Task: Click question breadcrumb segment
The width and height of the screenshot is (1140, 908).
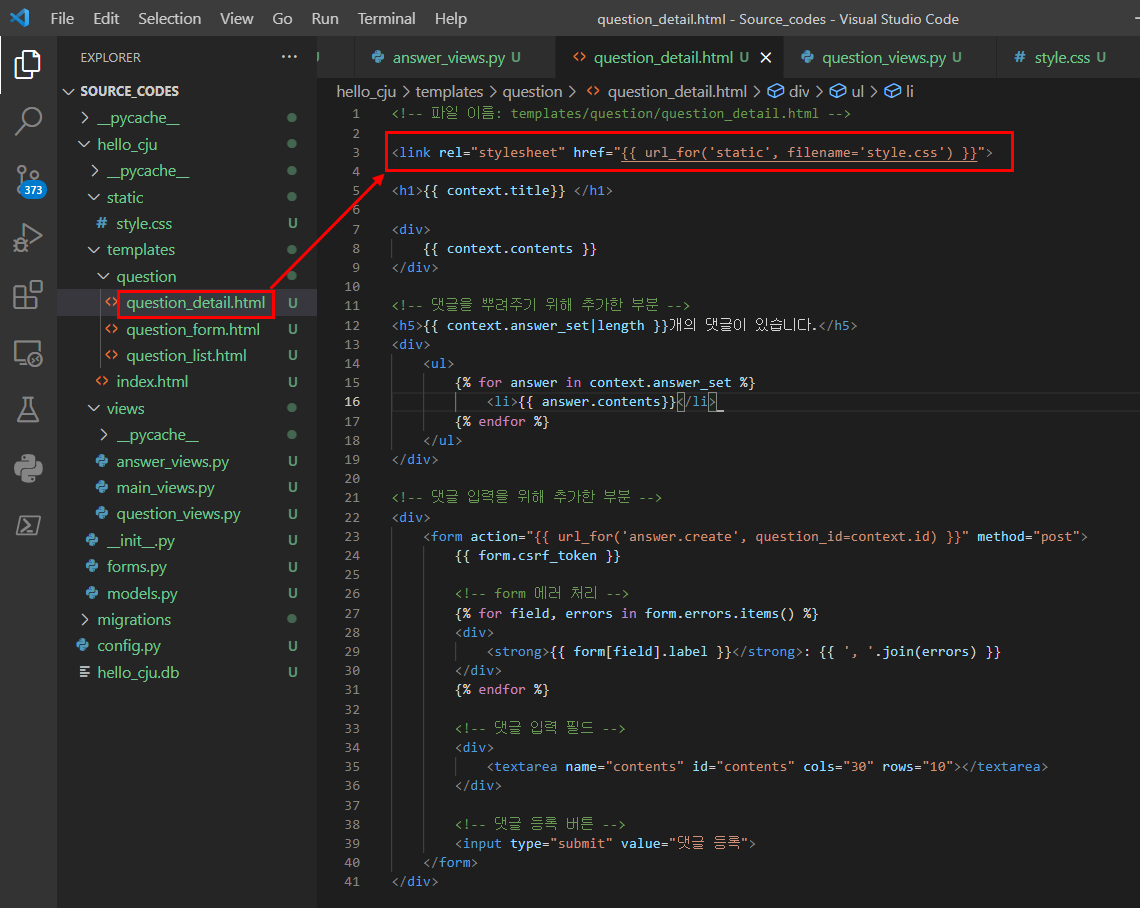Action: (532, 92)
